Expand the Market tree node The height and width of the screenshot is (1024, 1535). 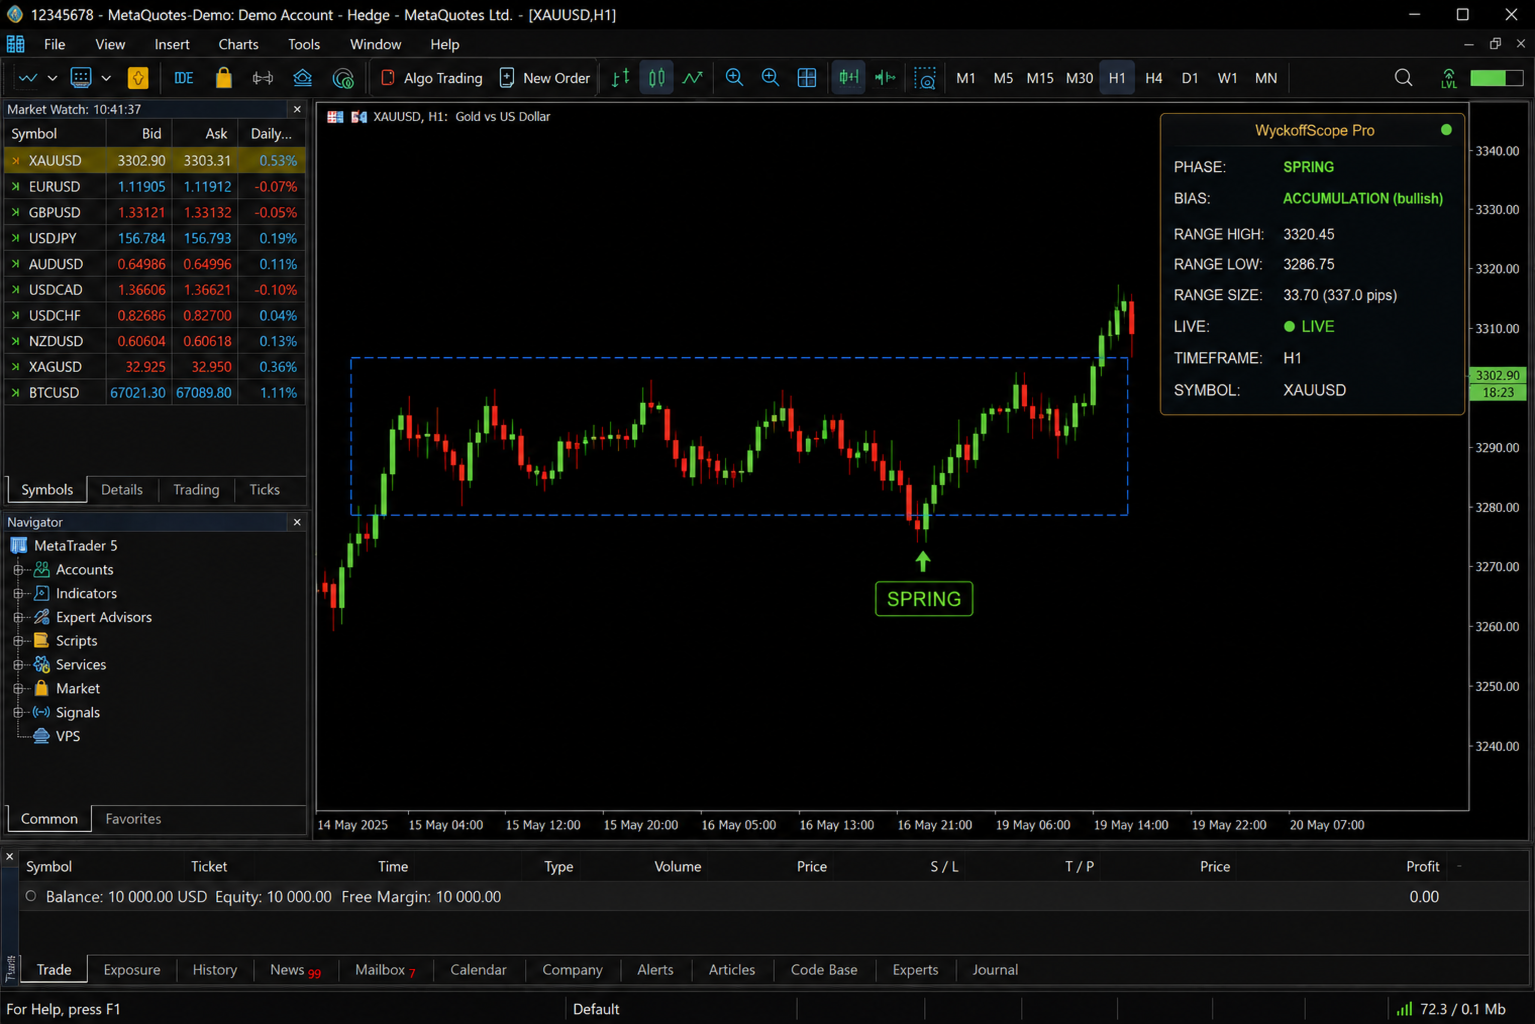pyautogui.click(x=18, y=689)
